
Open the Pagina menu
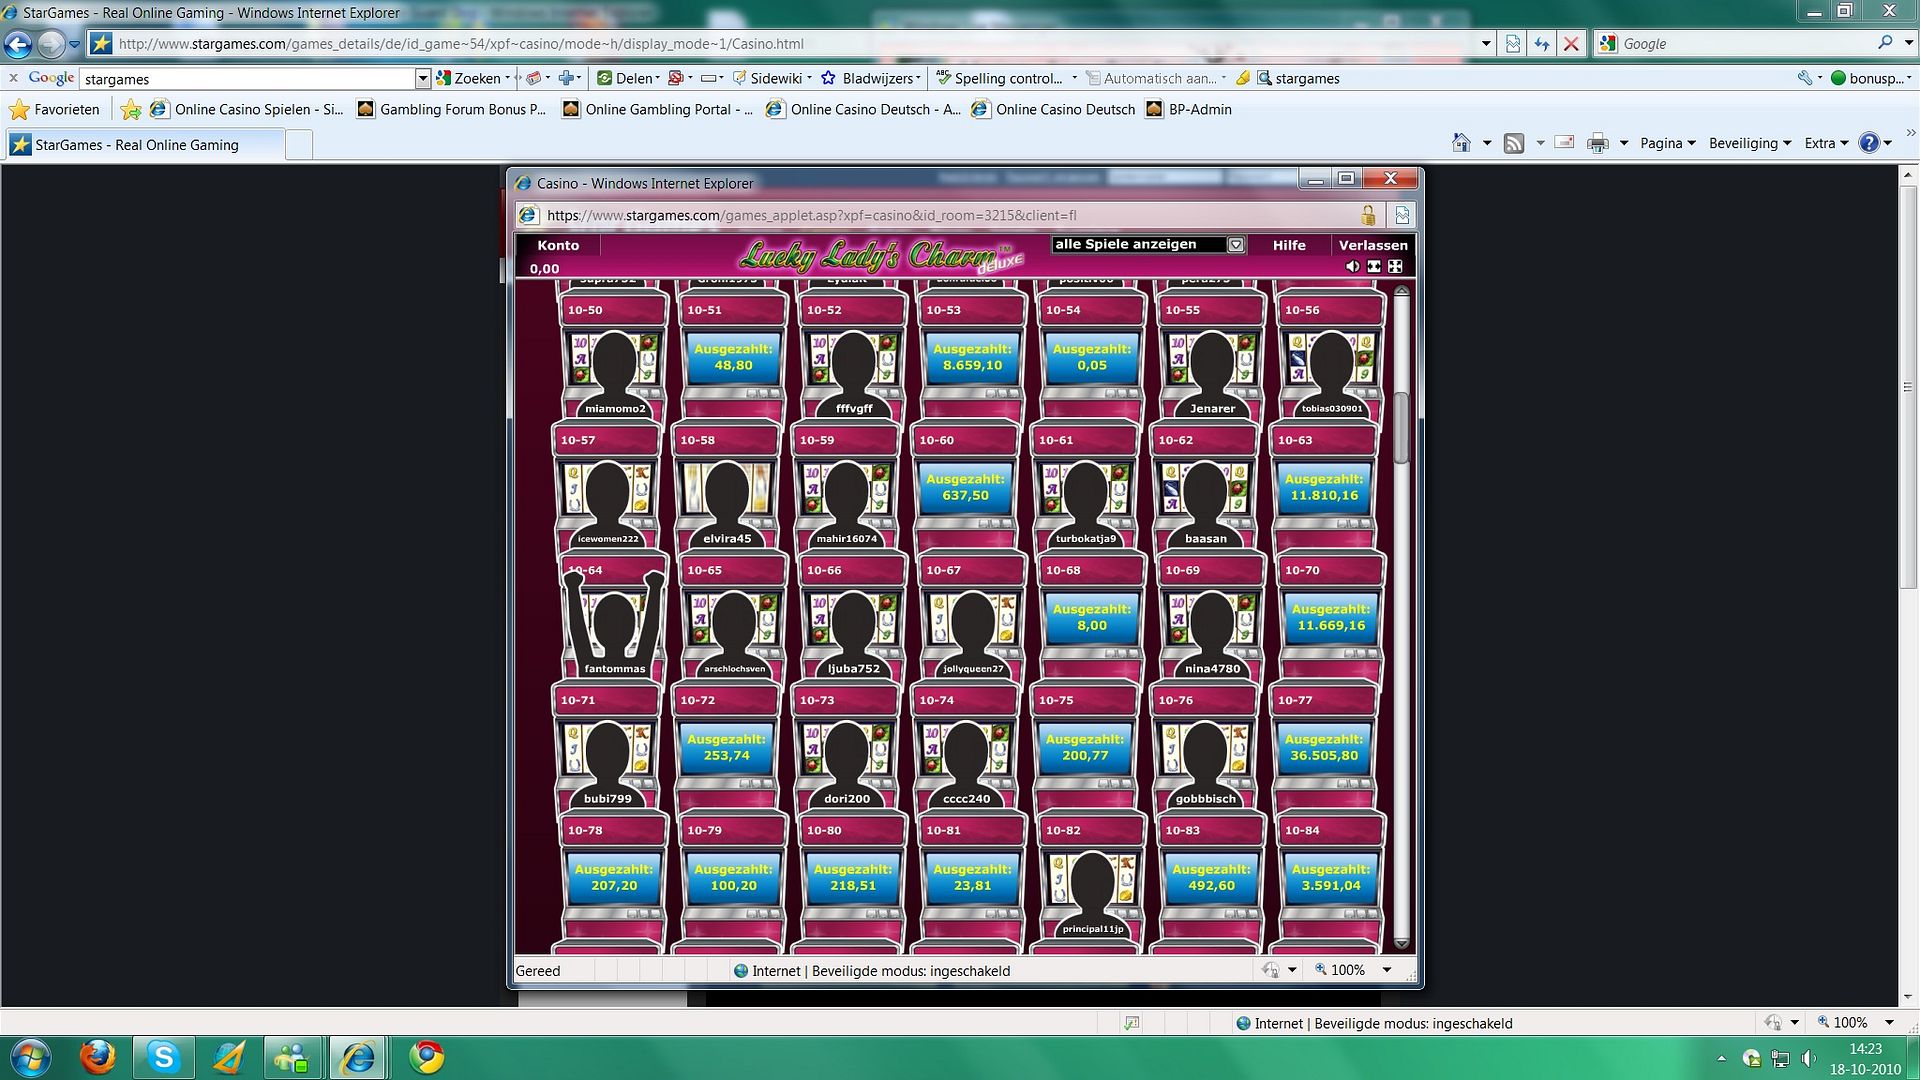[1668, 143]
